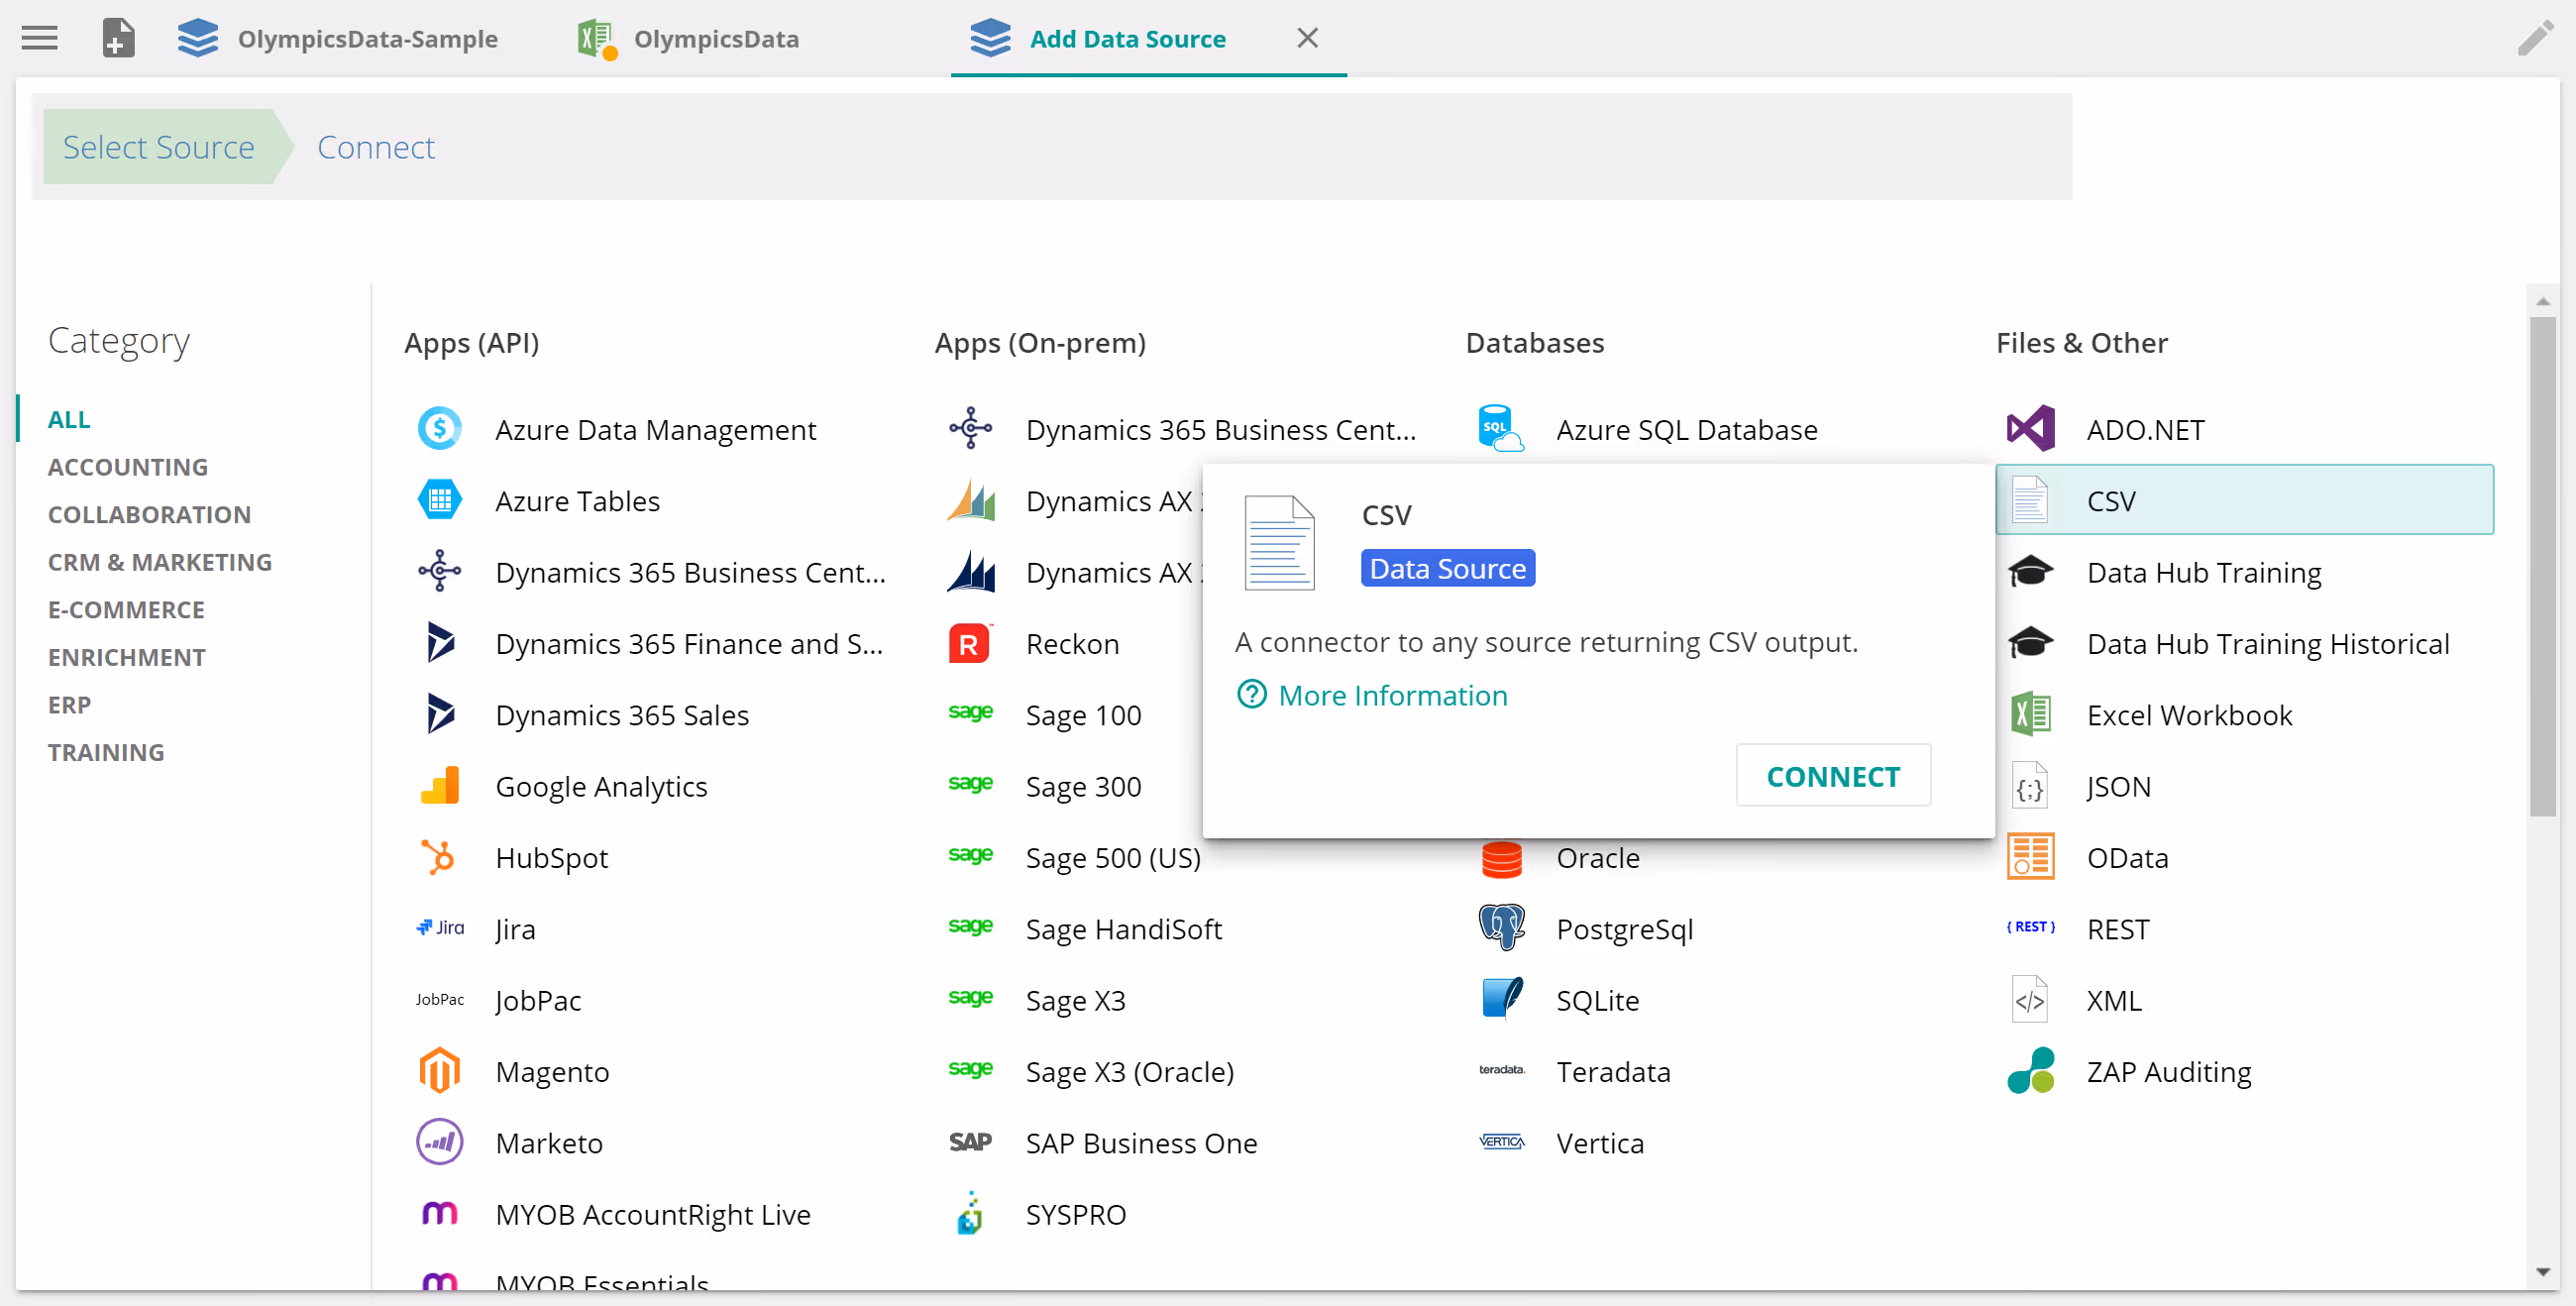
Task: Select the ZAP Auditing icon
Action: pos(2030,1071)
